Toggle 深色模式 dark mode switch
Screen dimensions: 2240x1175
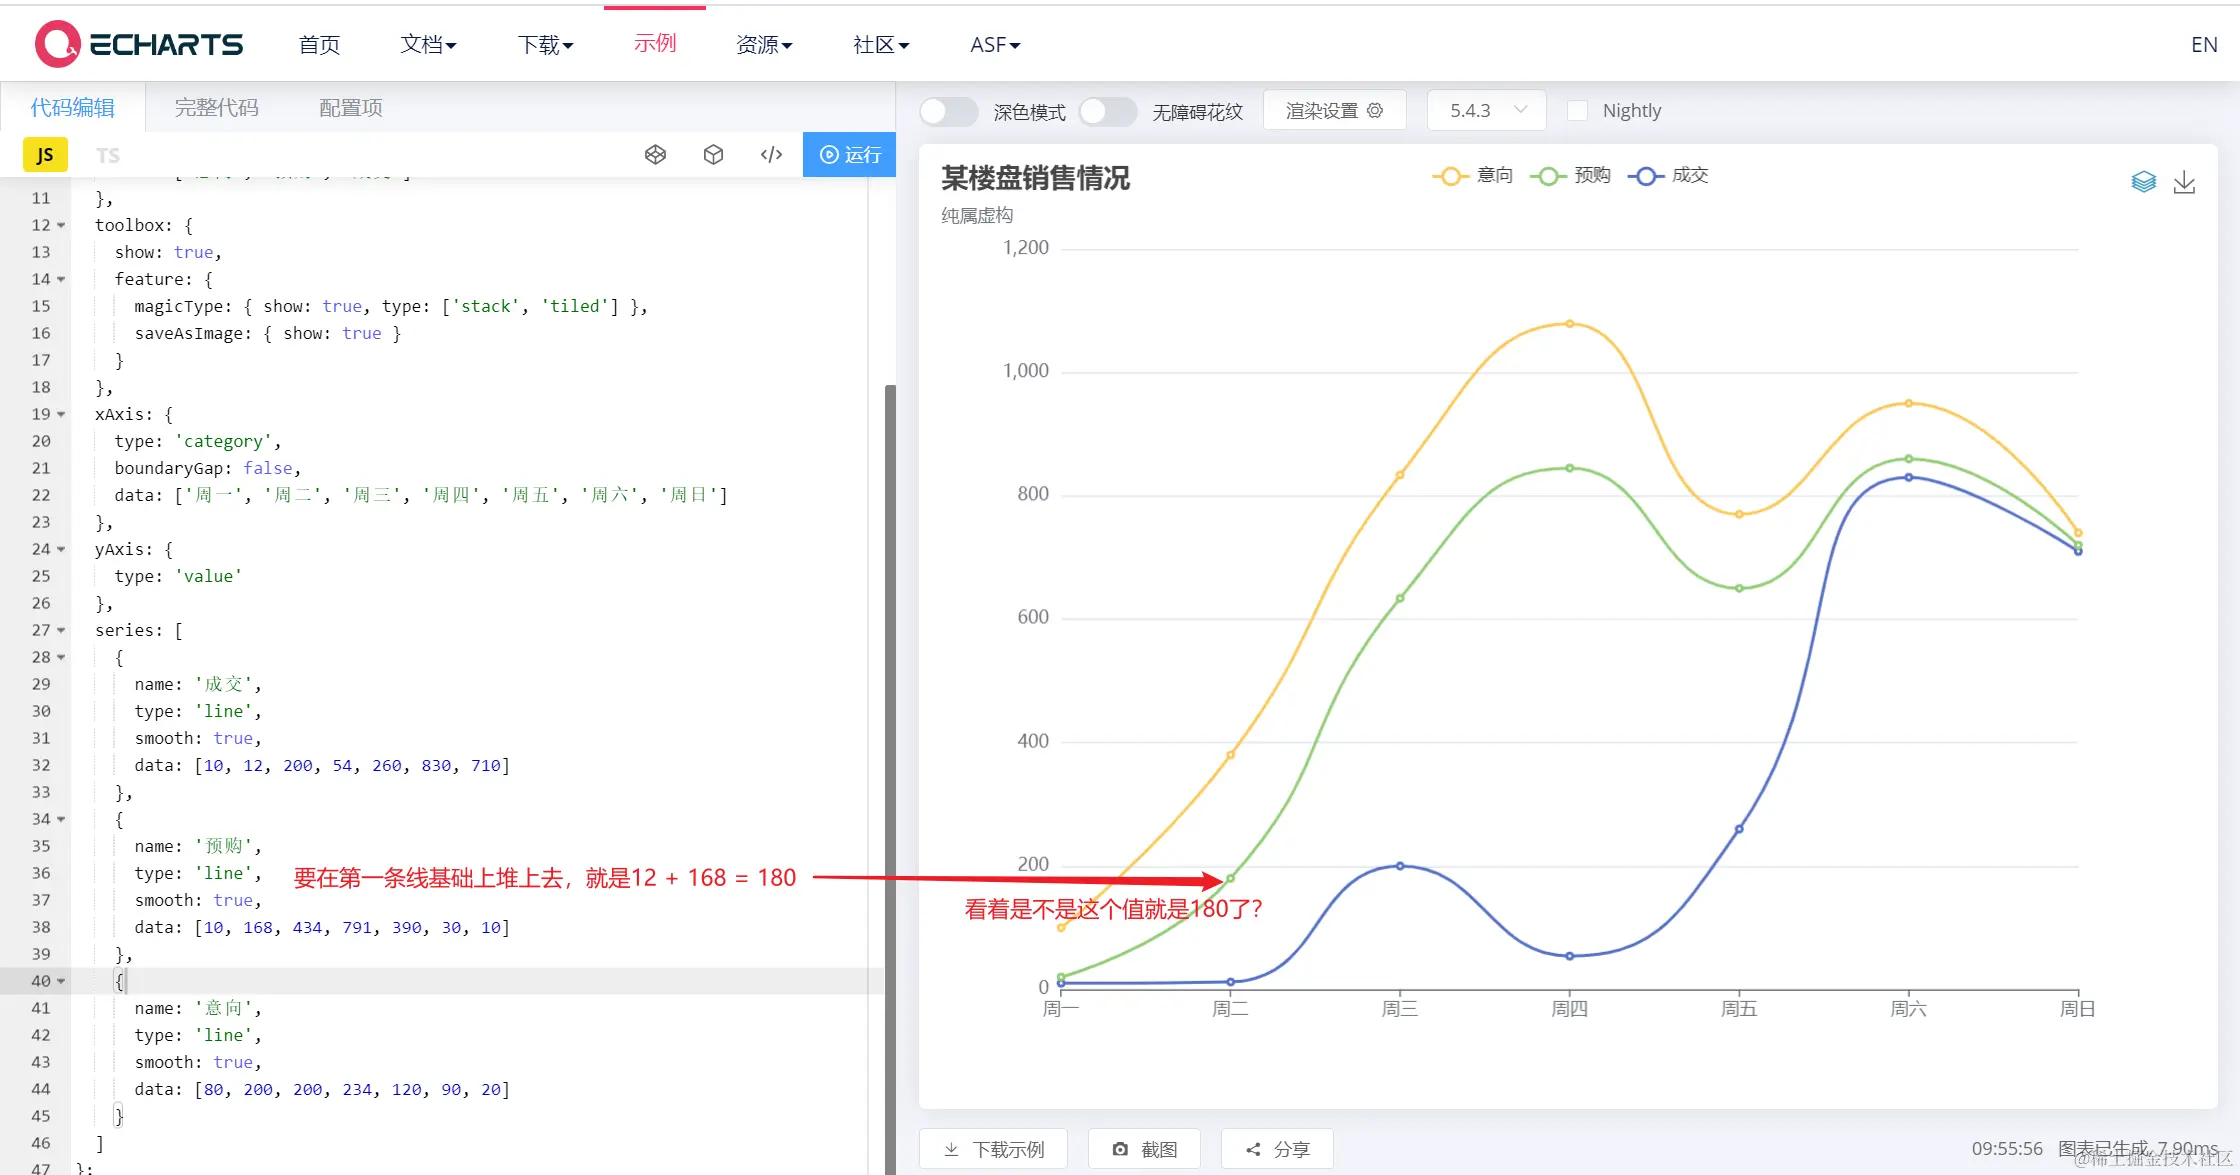tap(948, 111)
